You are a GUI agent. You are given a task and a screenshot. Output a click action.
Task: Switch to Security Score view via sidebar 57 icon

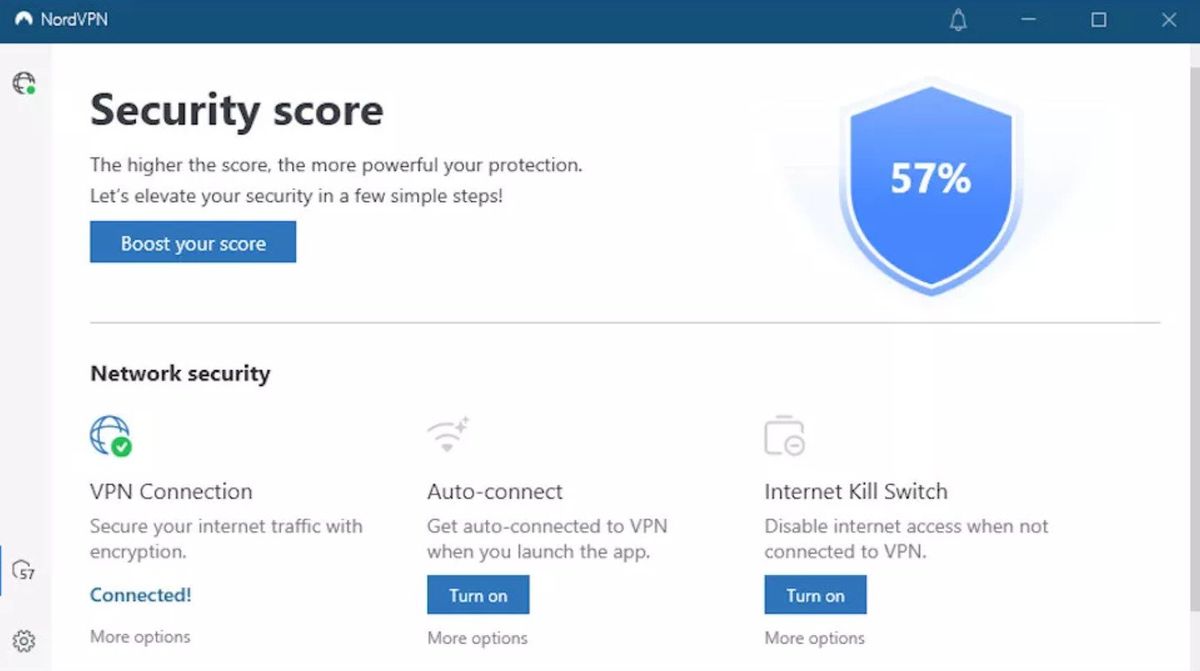click(x=24, y=568)
